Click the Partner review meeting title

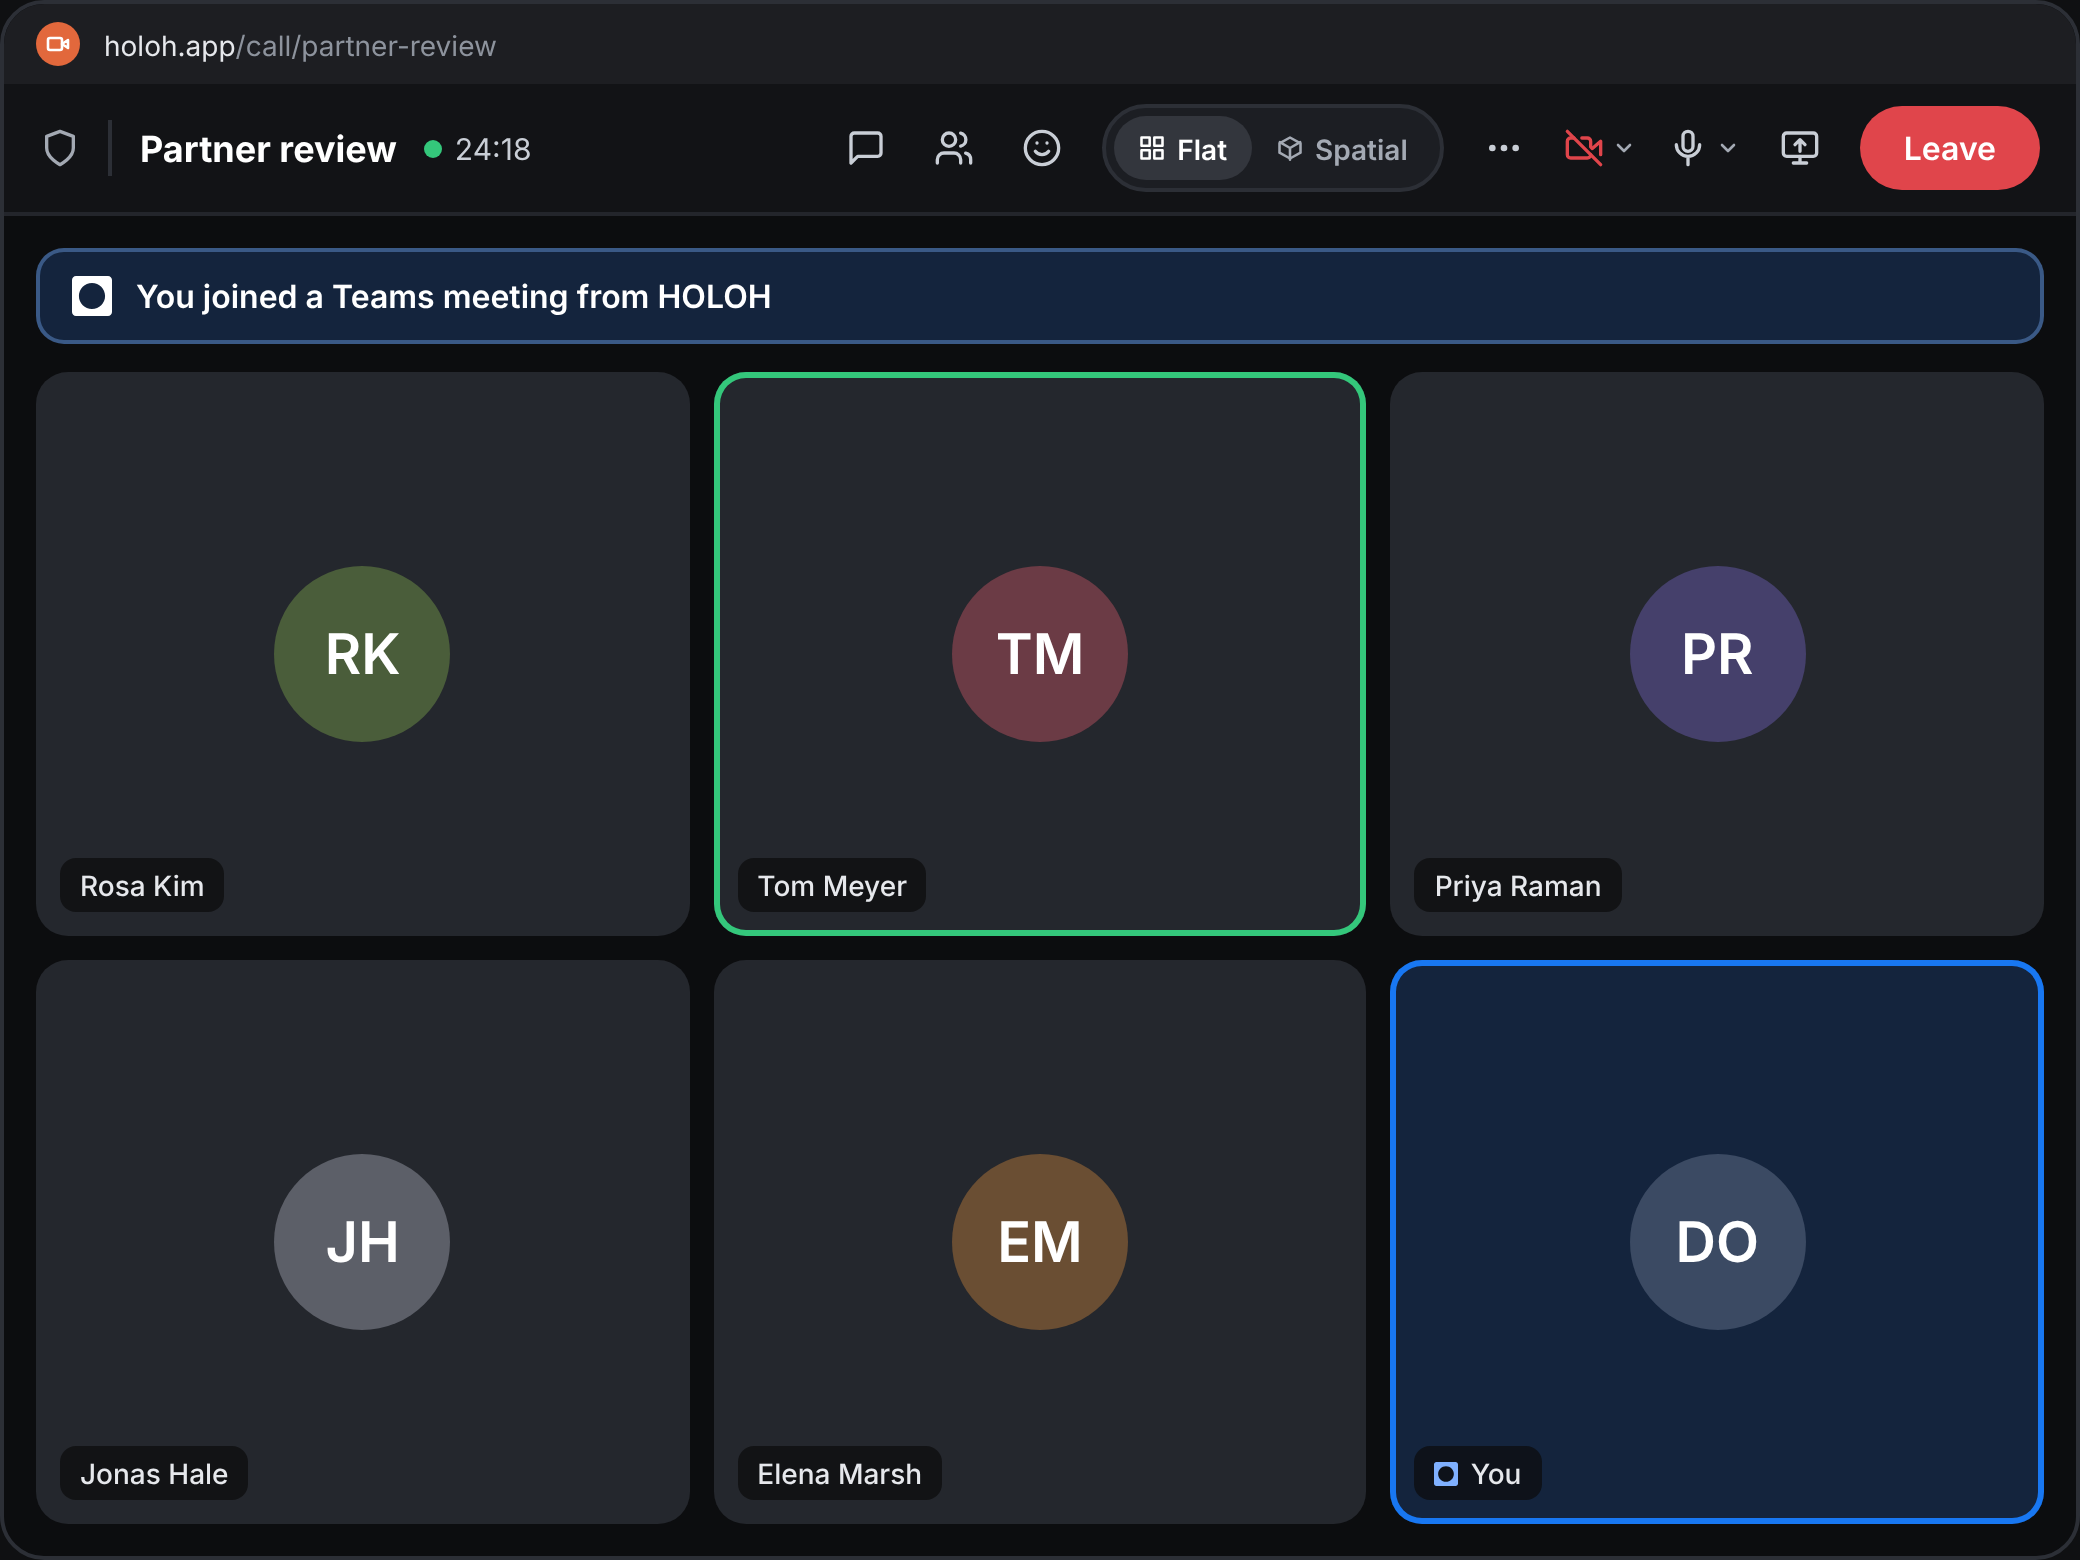pyautogui.click(x=268, y=149)
